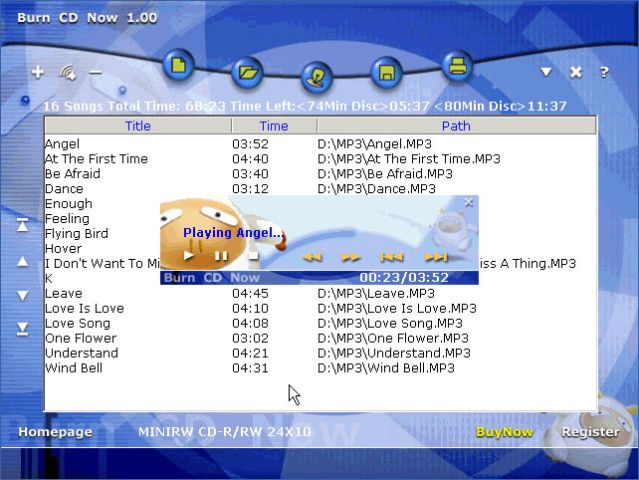The image size is (639, 480).
Task: Skip to previous track in player
Action: coord(391,257)
